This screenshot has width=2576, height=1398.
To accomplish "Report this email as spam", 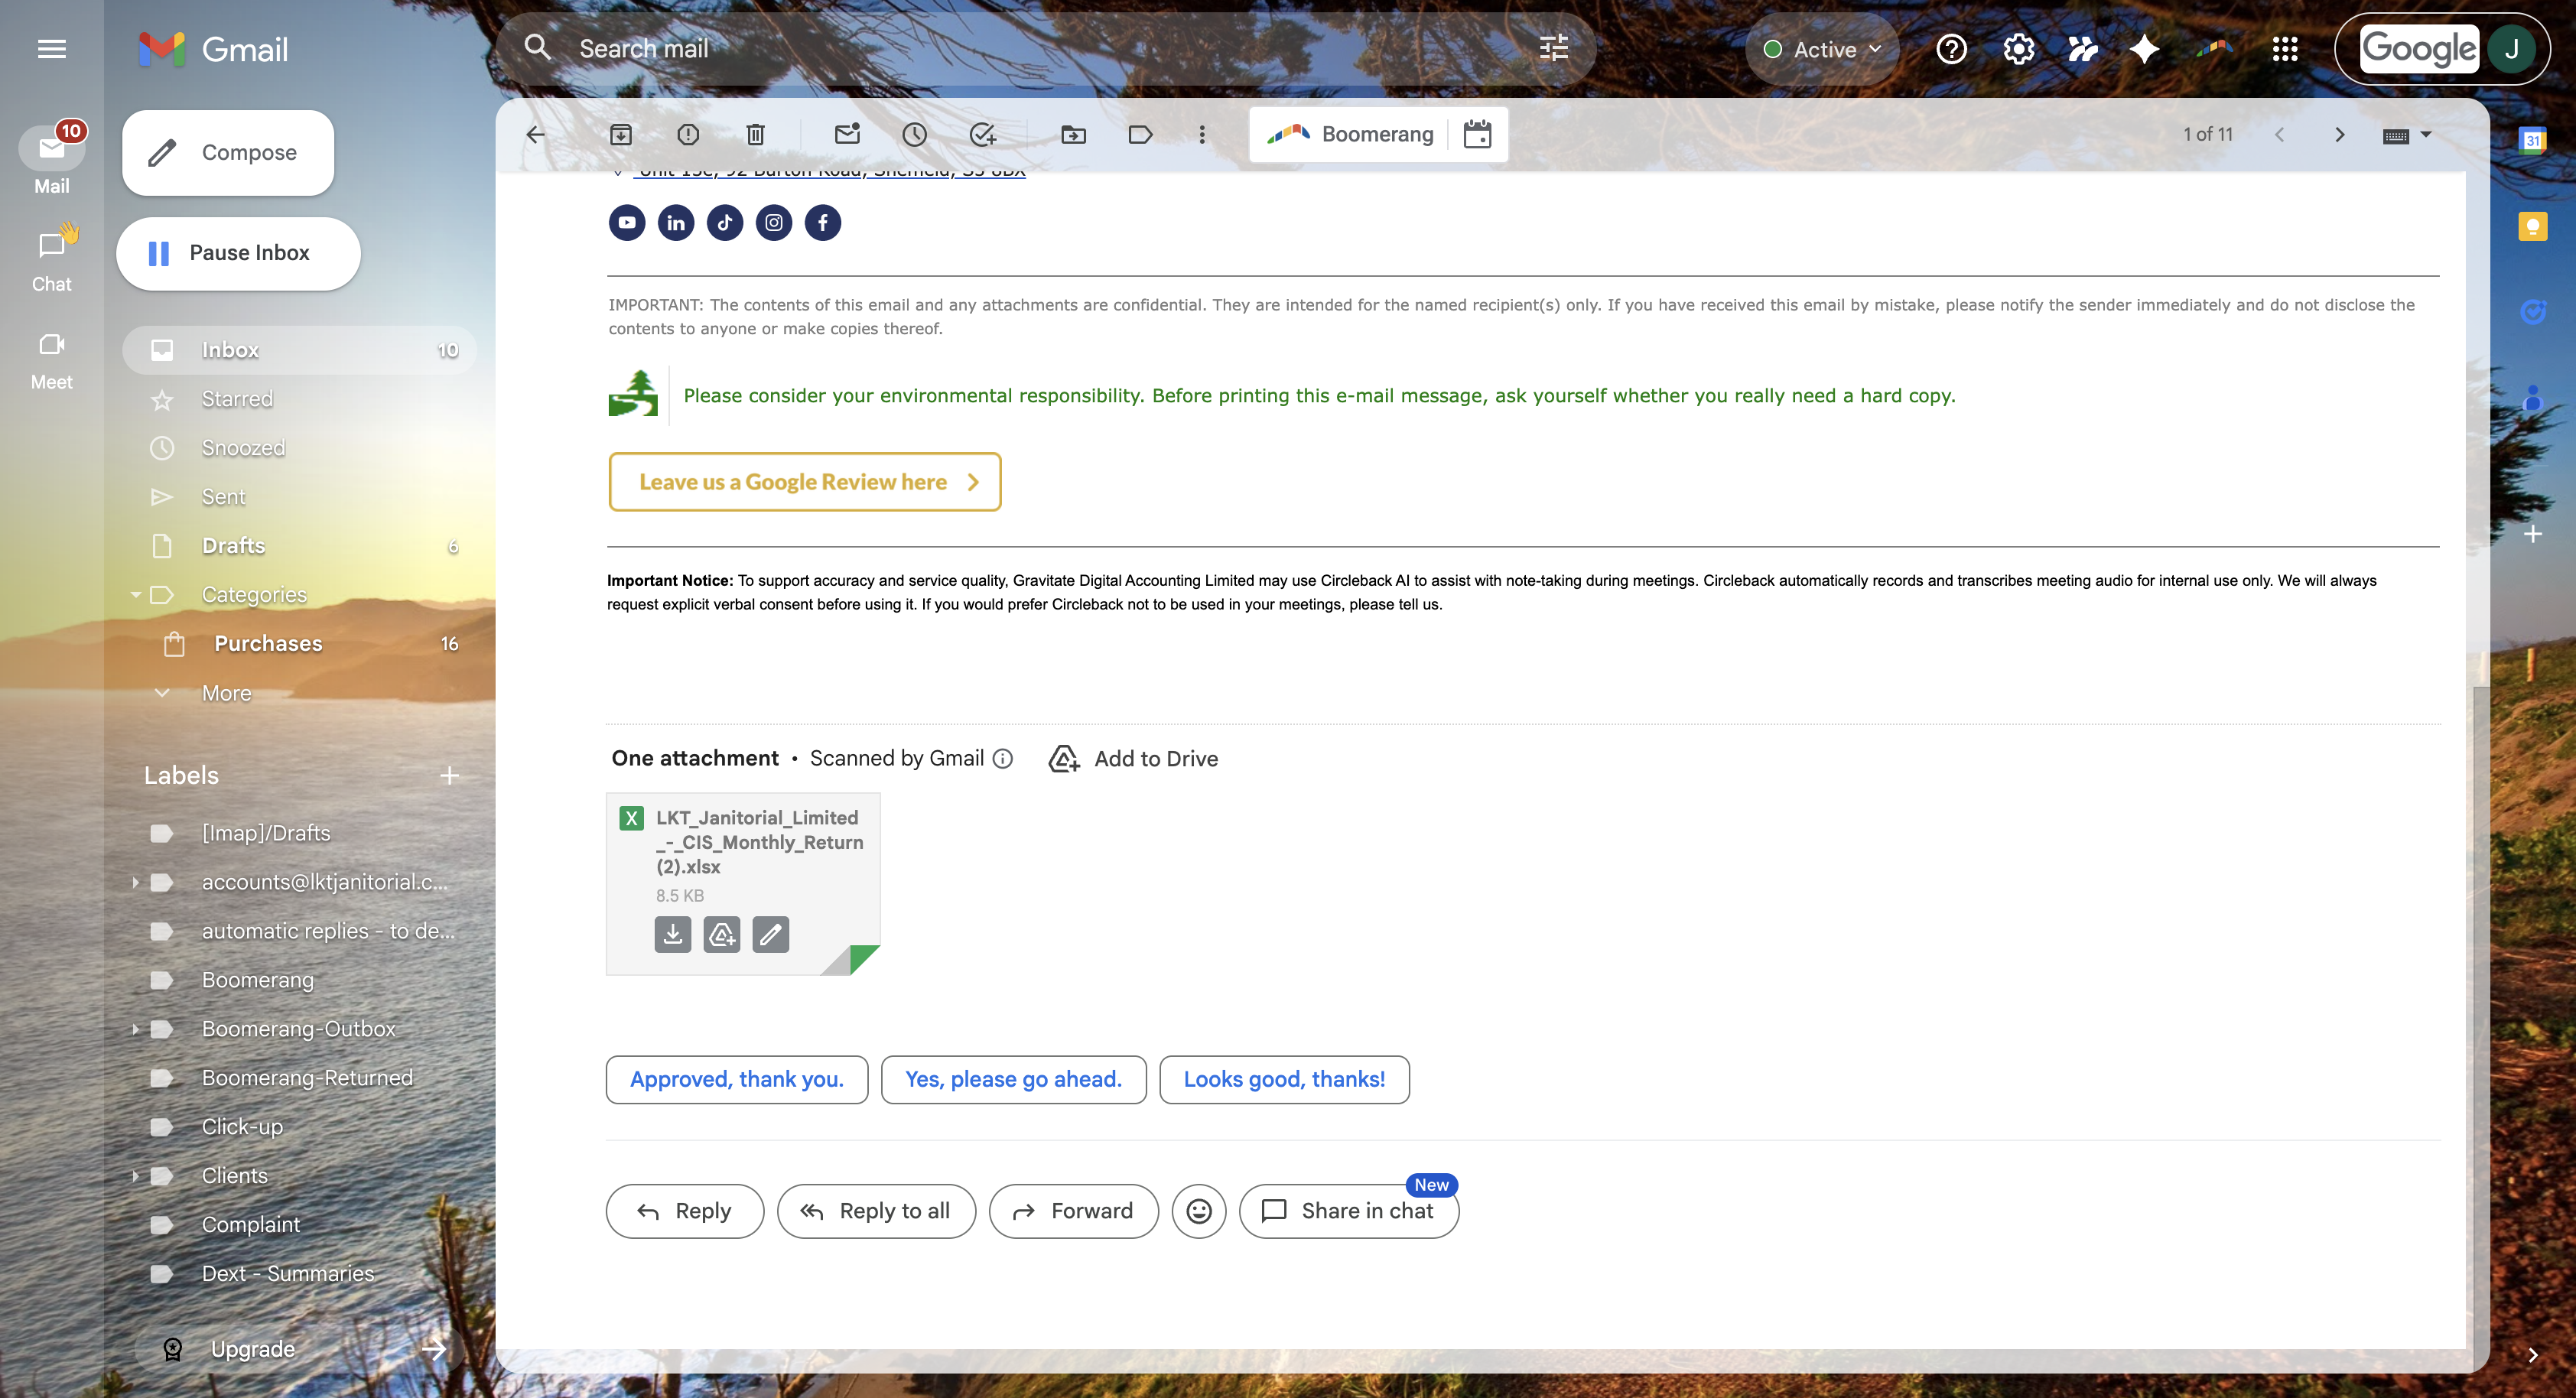I will [x=688, y=134].
